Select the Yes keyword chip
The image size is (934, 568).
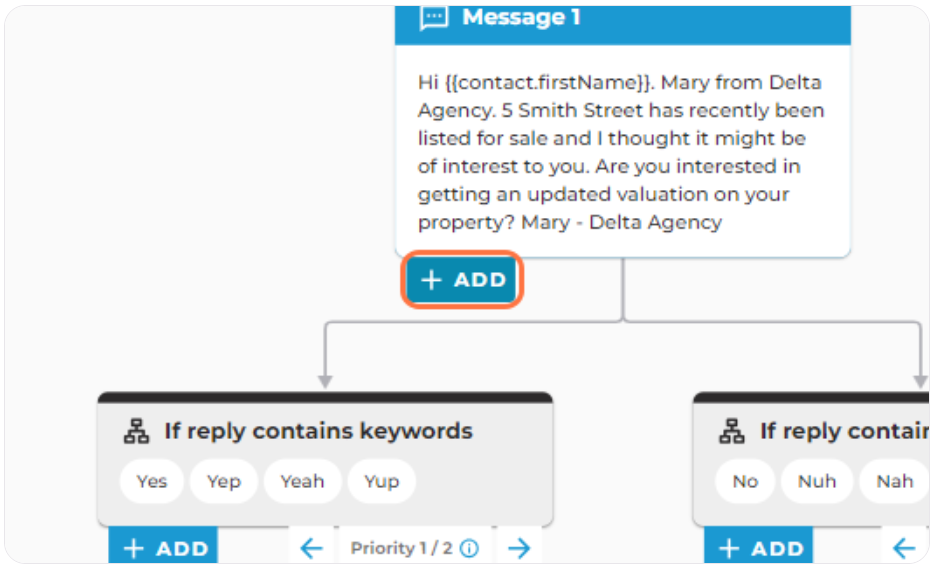click(152, 481)
